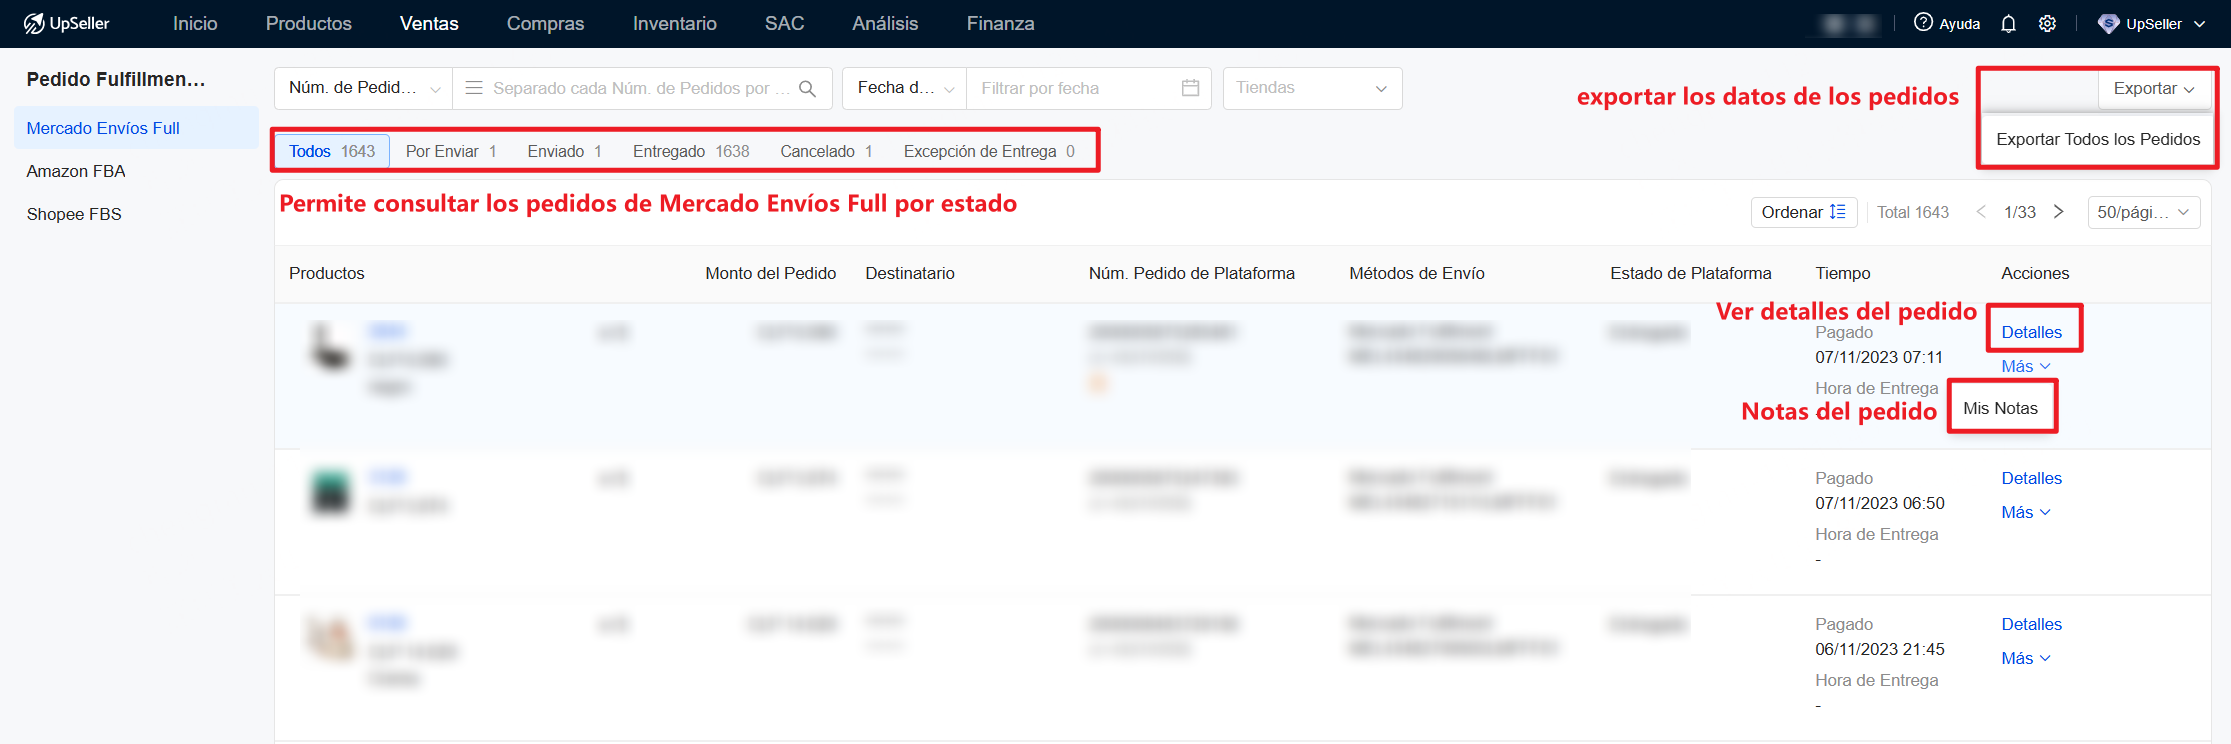The image size is (2231, 744).
Task: Click the UpSeller account avatar
Action: (2108, 24)
